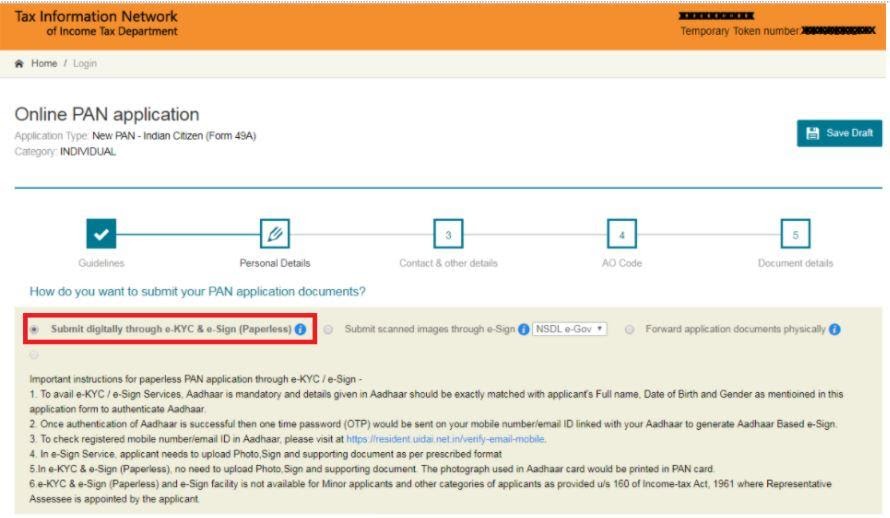The width and height of the screenshot is (890, 518).
Task: Click info icon beside Forward application documents physically
Action: click(x=835, y=329)
